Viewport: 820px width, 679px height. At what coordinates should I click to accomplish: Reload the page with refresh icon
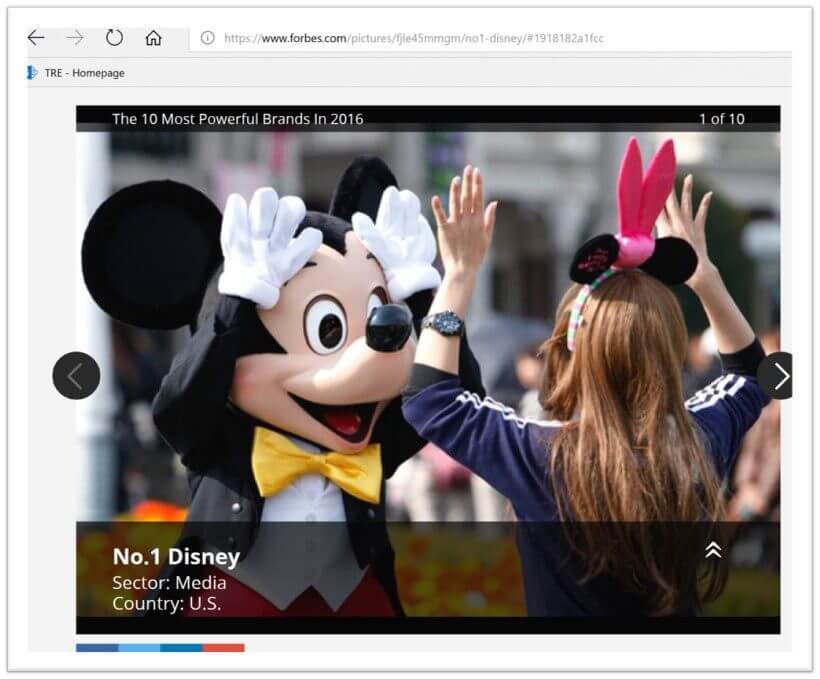pyautogui.click(x=114, y=38)
